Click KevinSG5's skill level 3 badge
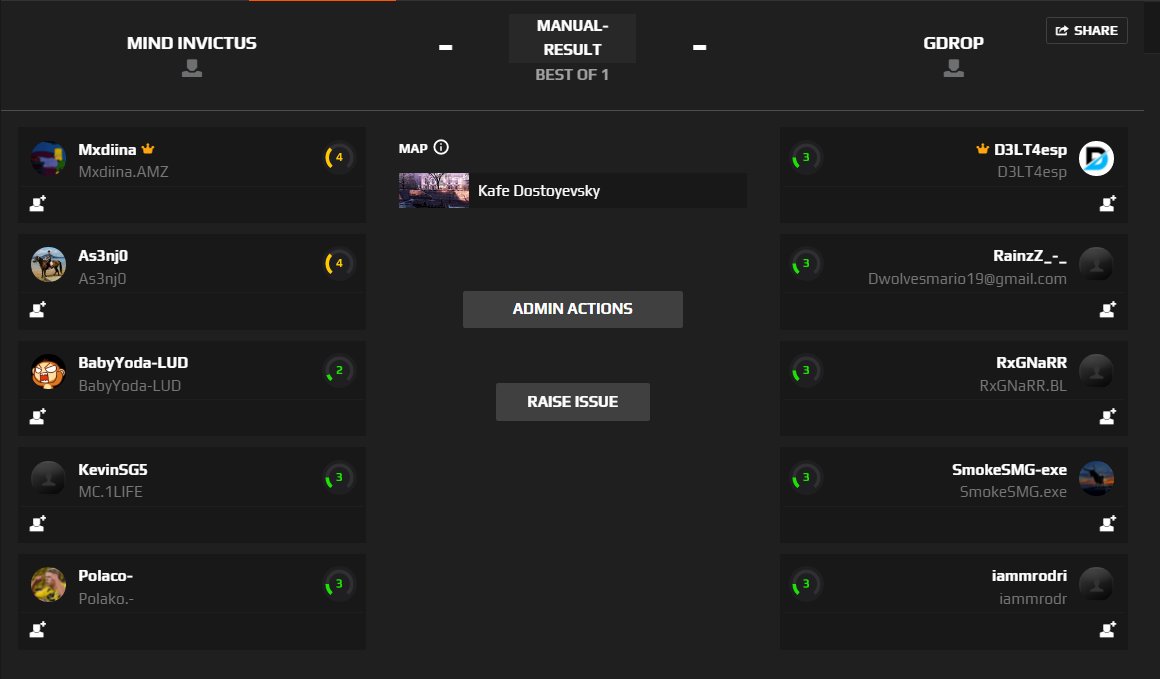 tap(339, 478)
